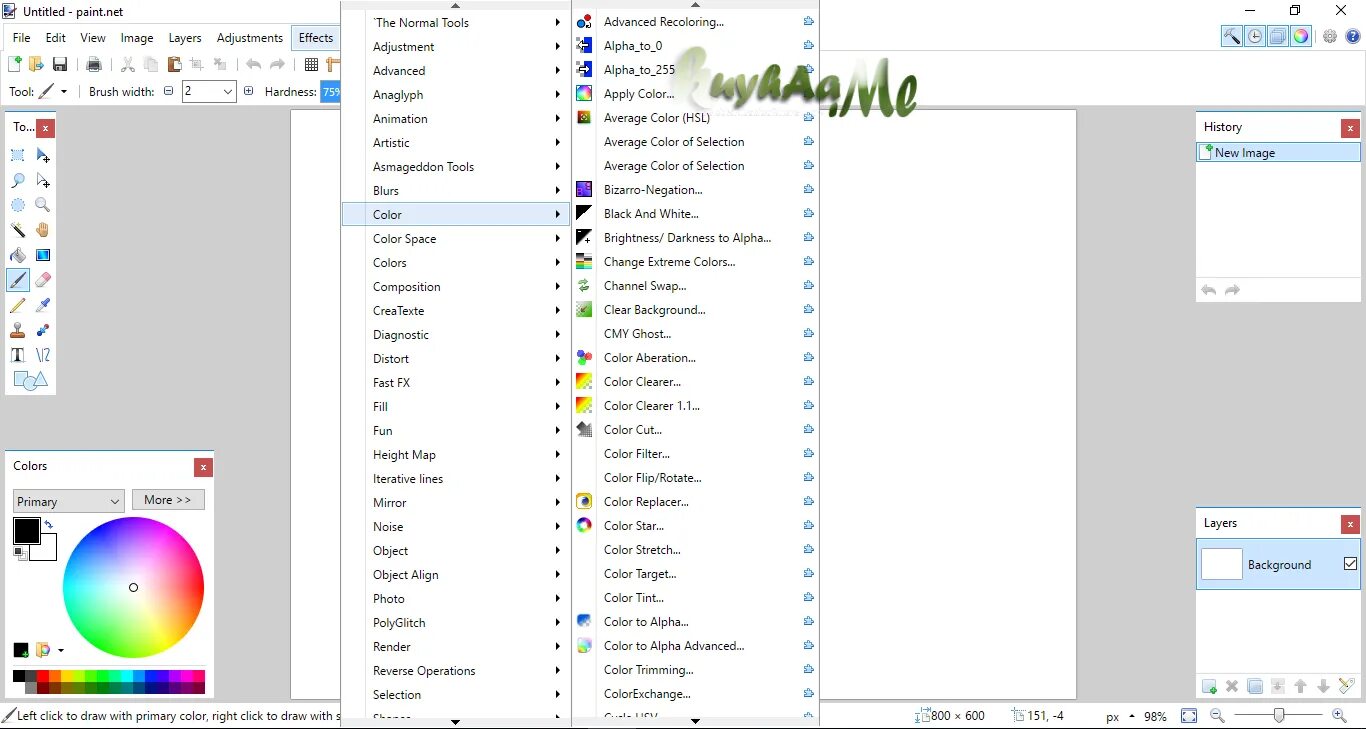Image resolution: width=1366 pixels, height=729 pixels.
Task: Expand the Render submenu
Action: coord(455,646)
